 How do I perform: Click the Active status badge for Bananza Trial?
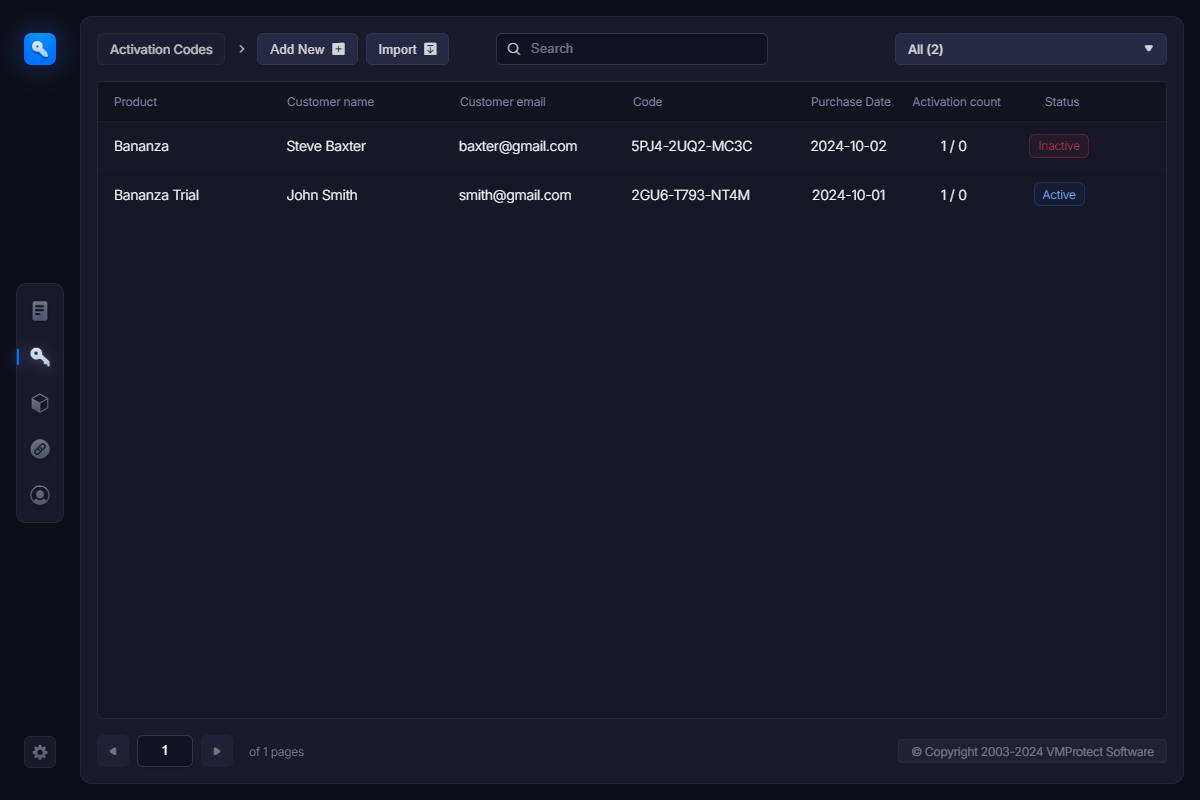pos(1058,195)
